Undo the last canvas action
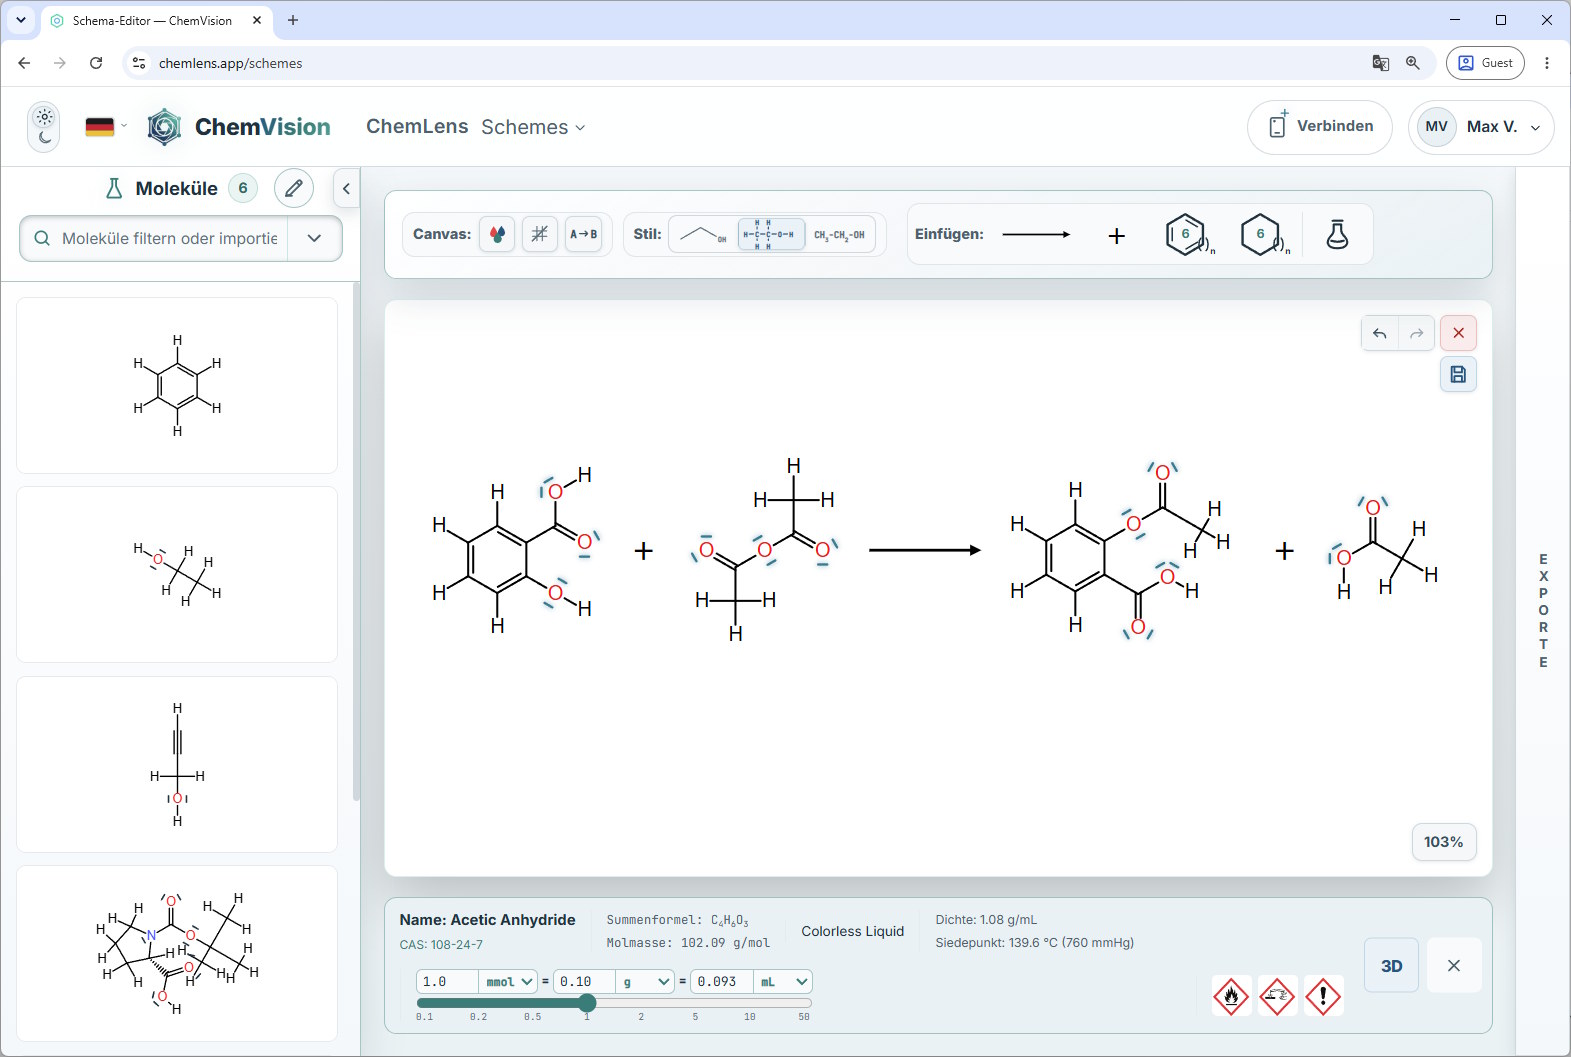The height and width of the screenshot is (1057, 1571). pos(1380,333)
